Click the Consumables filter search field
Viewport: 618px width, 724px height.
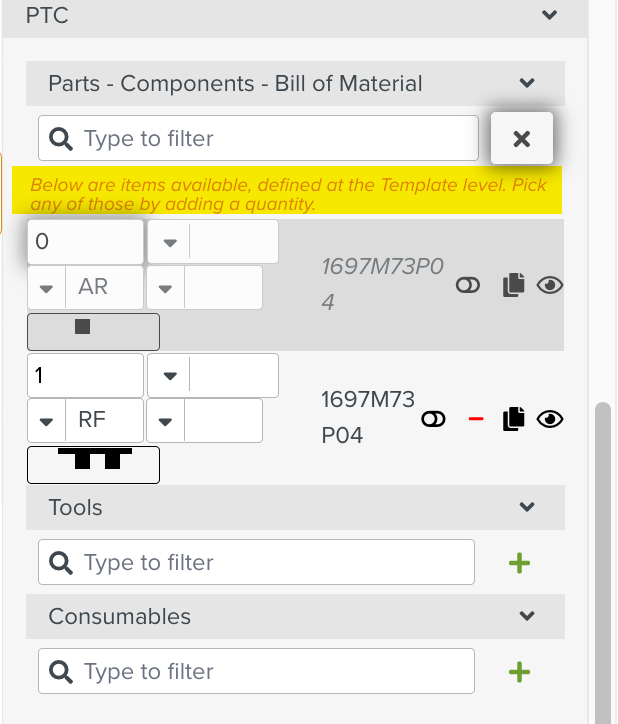(256, 671)
